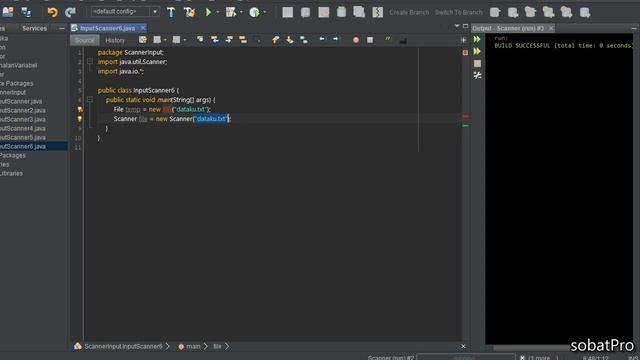
Task: Shift line right icon
Action: (336, 39)
